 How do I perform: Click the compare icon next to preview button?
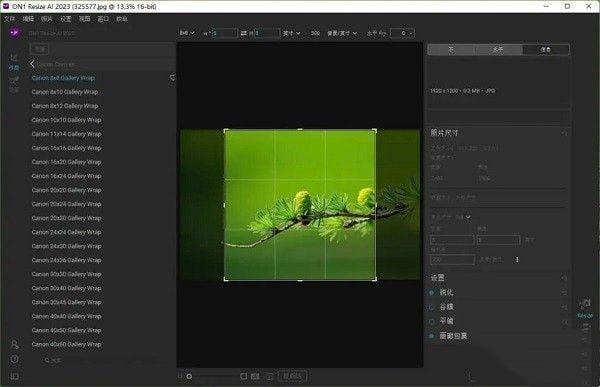tap(270, 377)
